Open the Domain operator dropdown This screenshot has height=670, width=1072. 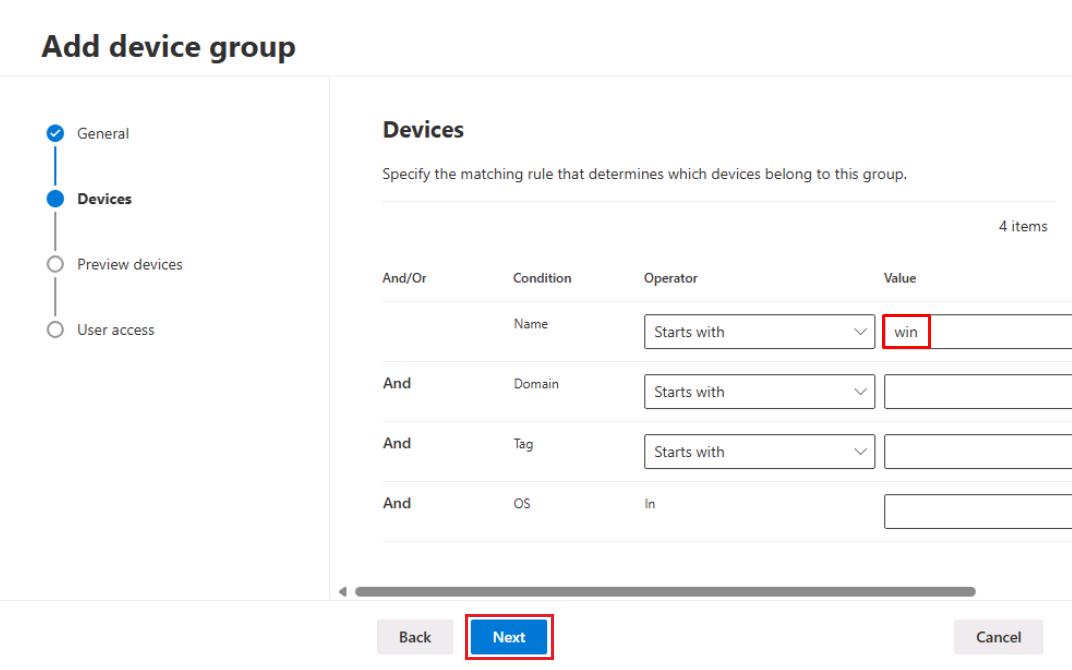(x=759, y=392)
